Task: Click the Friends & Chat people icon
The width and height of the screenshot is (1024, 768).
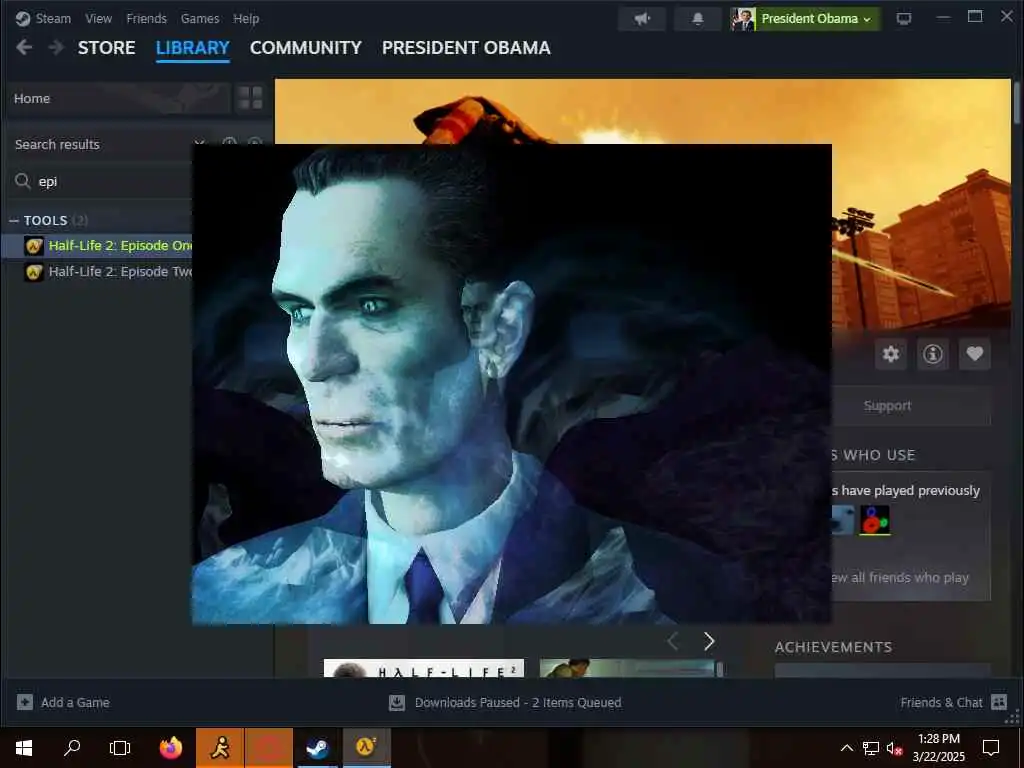Action: coord(999,702)
